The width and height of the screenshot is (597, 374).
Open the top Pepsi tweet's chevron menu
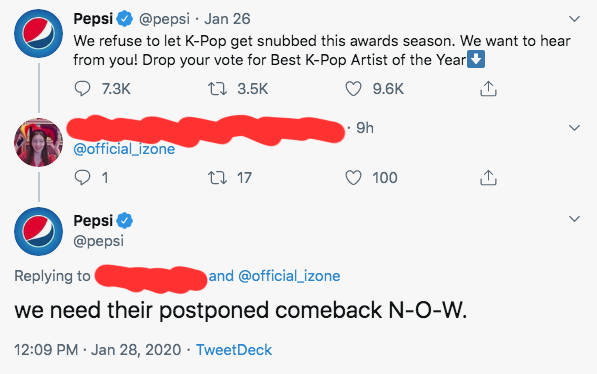pos(574,19)
